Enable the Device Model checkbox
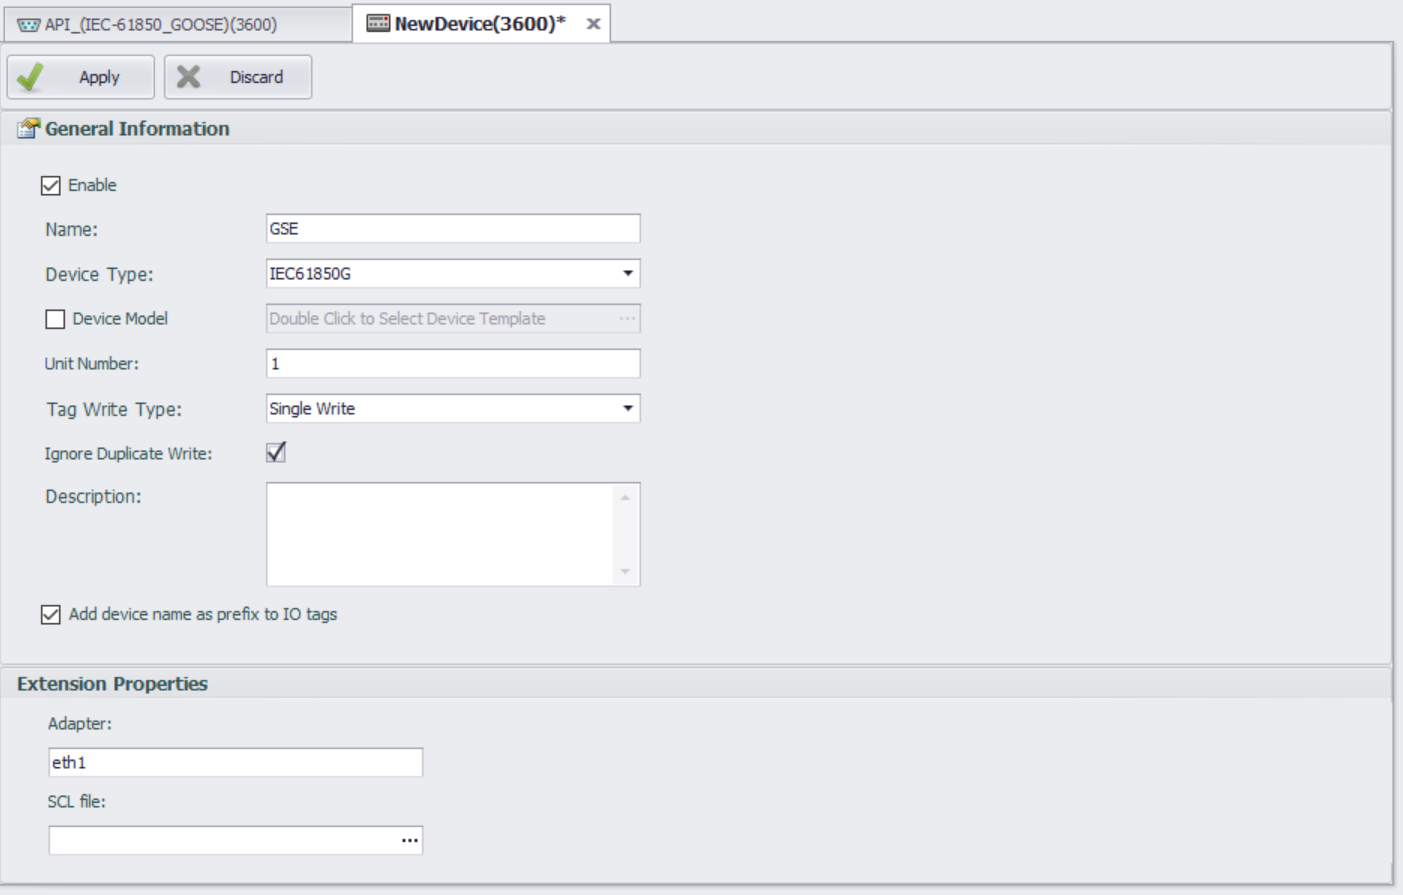The height and width of the screenshot is (895, 1403). click(55, 319)
